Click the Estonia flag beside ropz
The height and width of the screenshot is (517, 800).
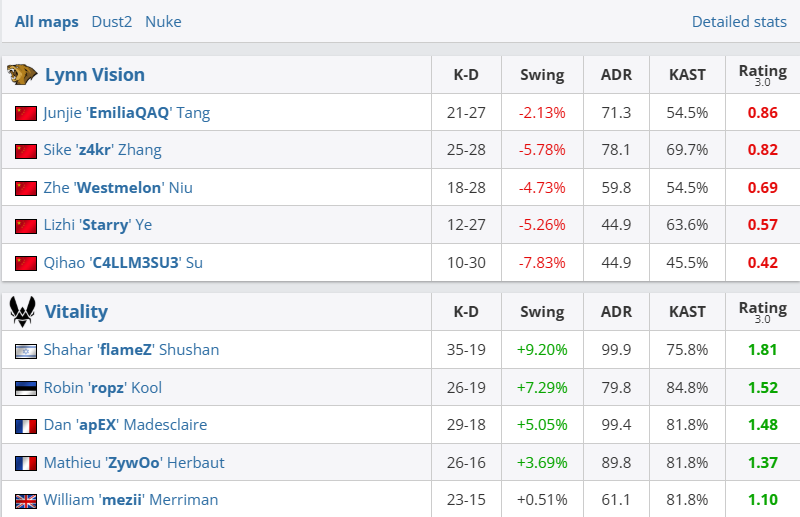[26, 388]
